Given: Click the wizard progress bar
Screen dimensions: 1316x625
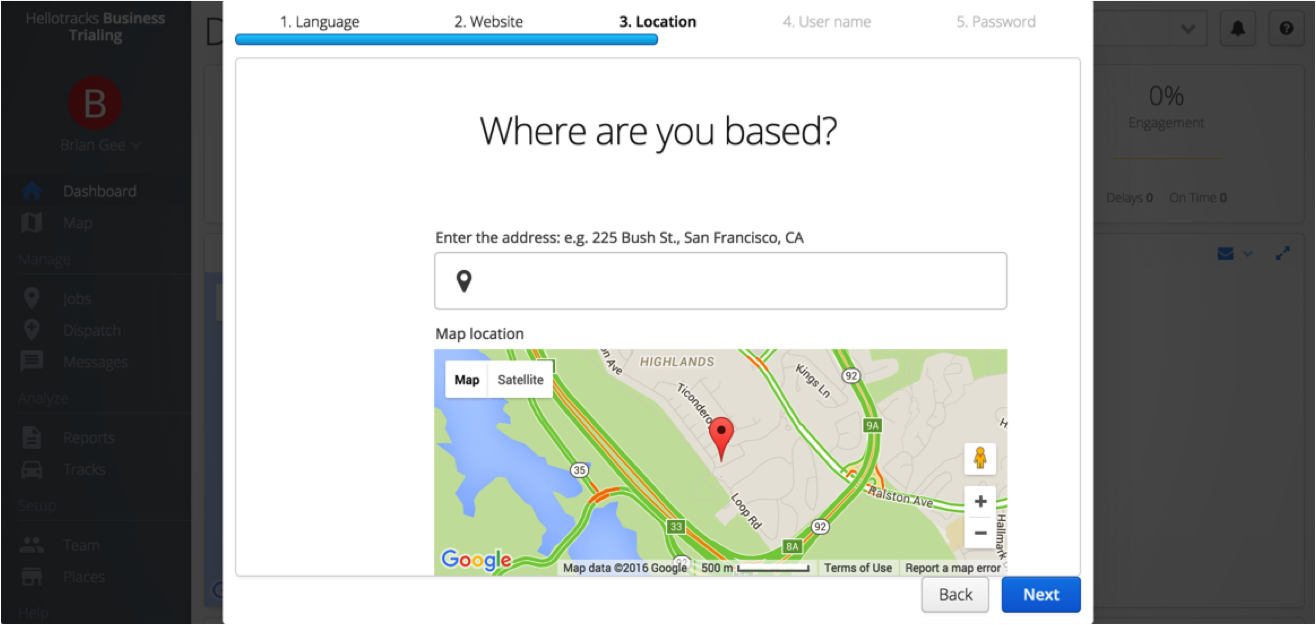Looking at the screenshot, I should (446, 40).
